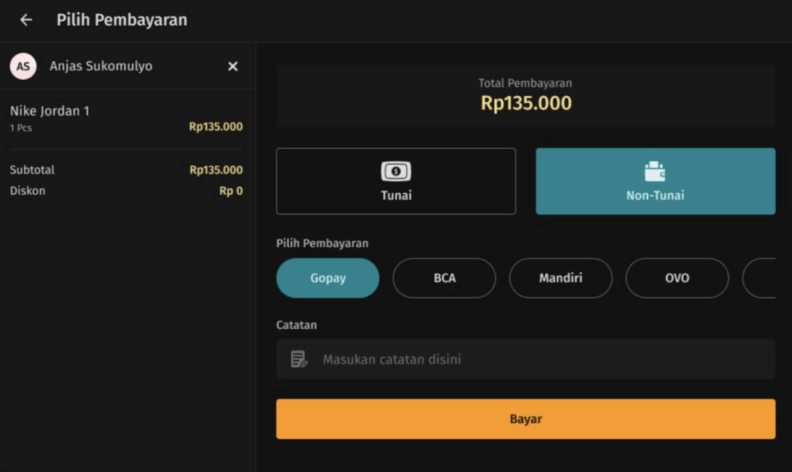Click the AS customer avatar

[x=23, y=66]
